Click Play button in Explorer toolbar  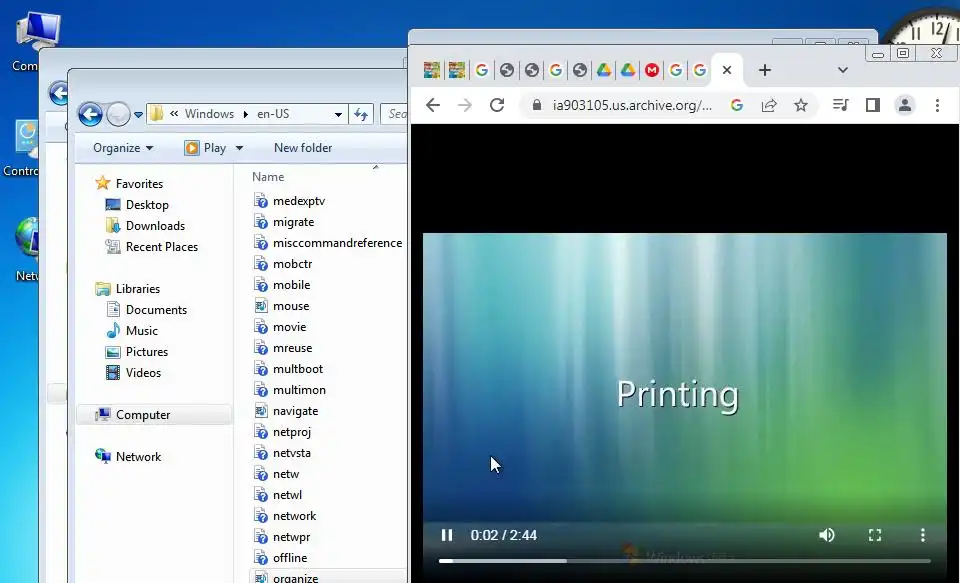pyautogui.click(x=206, y=148)
